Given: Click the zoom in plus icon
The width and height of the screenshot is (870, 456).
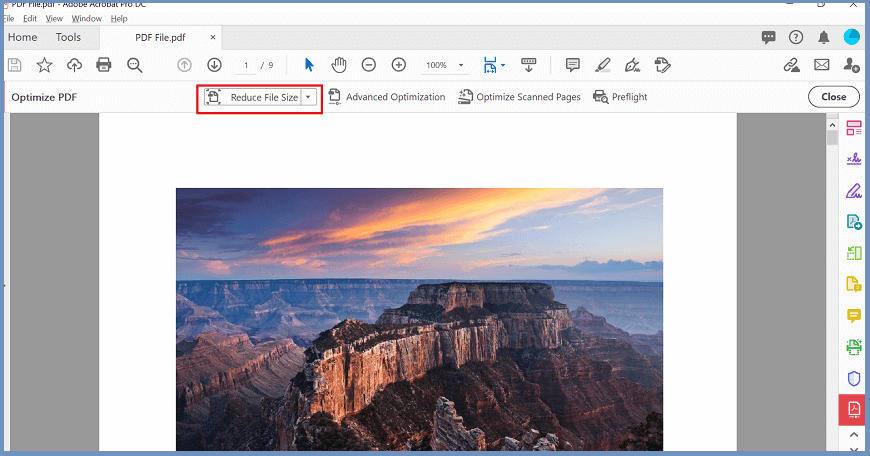Looking at the screenshot, I should pyautogui.click(x=398, y=65).
